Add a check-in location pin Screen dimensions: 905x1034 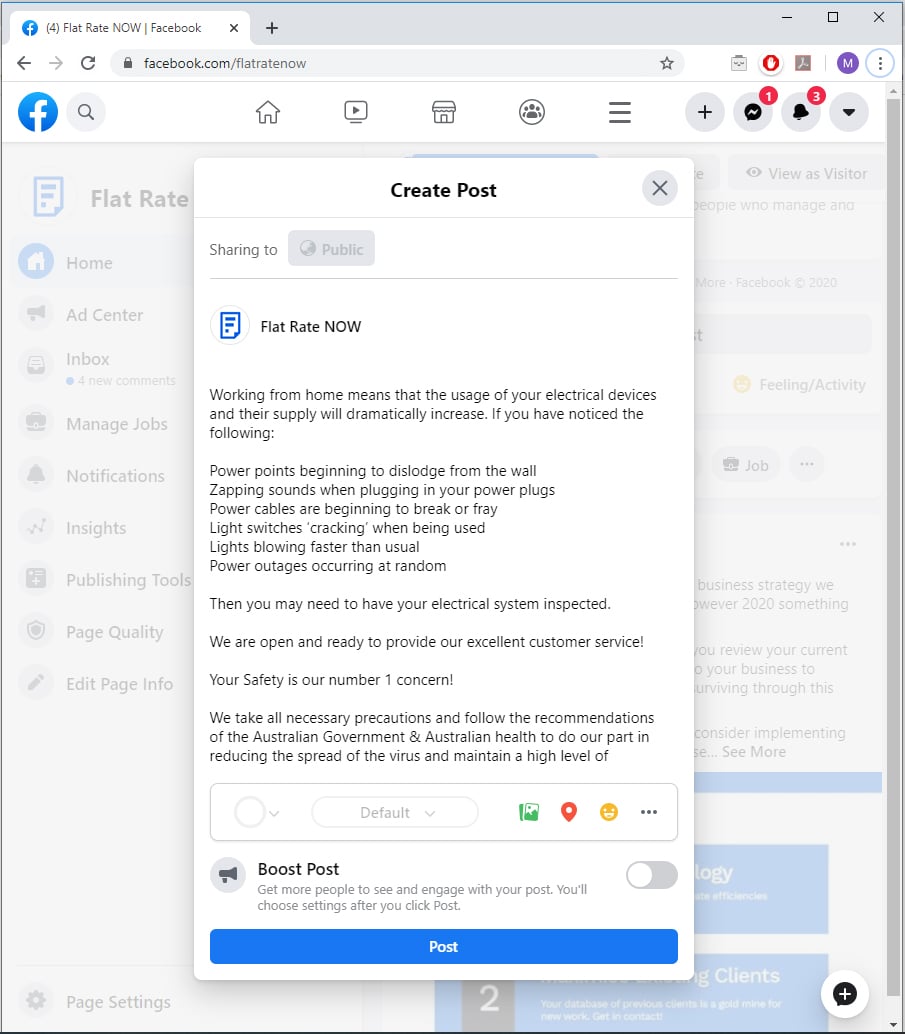(x=569, y=812)
